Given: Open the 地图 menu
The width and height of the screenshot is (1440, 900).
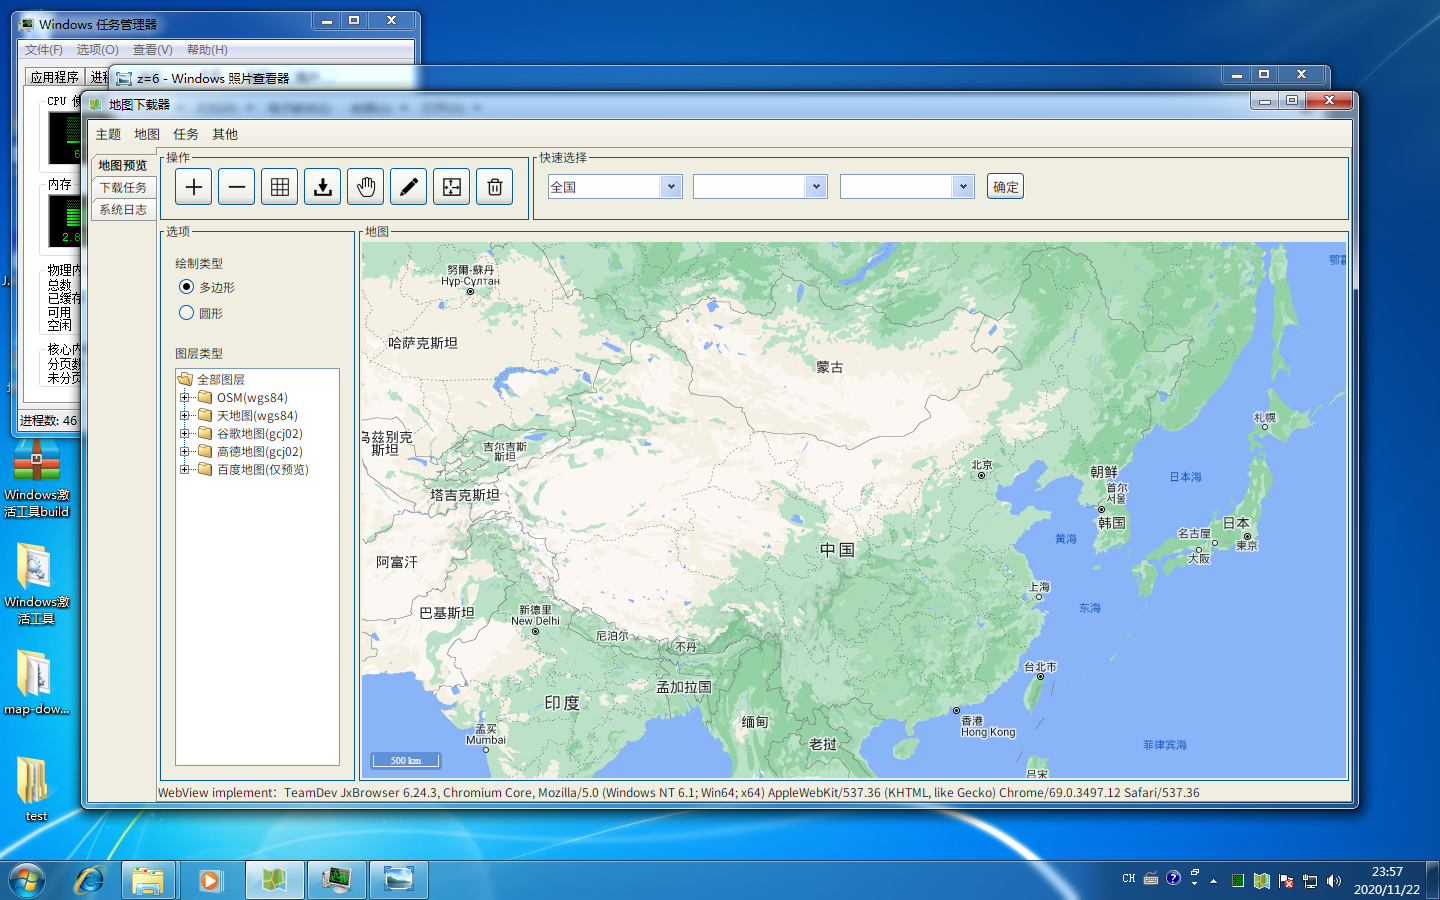Looking at the screenshot, I should coord(147,134).
